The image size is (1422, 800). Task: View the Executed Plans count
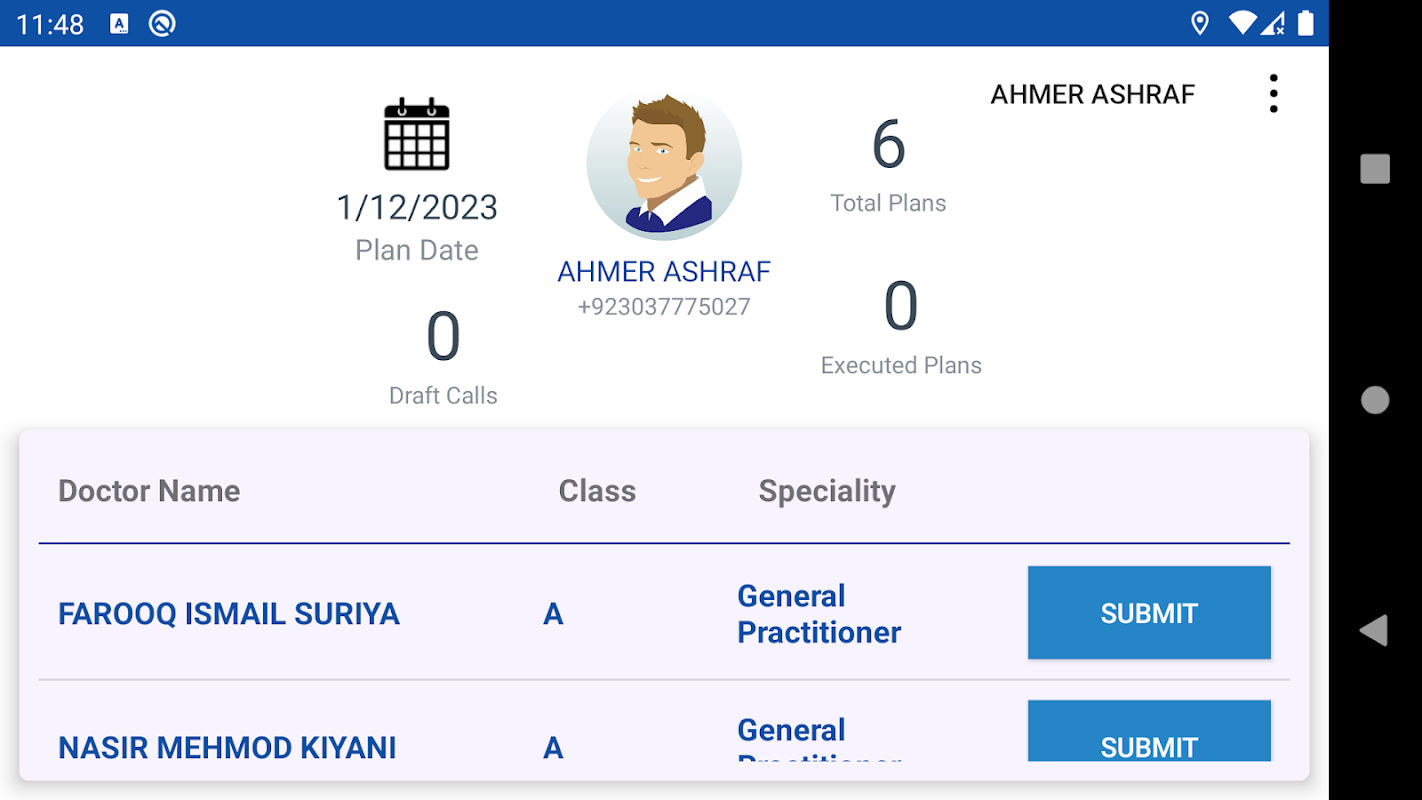pos(901,306)
